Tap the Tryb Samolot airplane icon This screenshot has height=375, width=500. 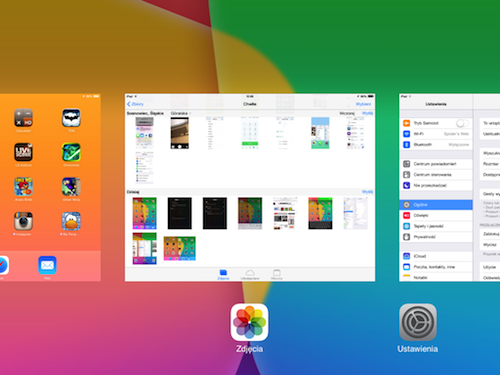(406, 123)
